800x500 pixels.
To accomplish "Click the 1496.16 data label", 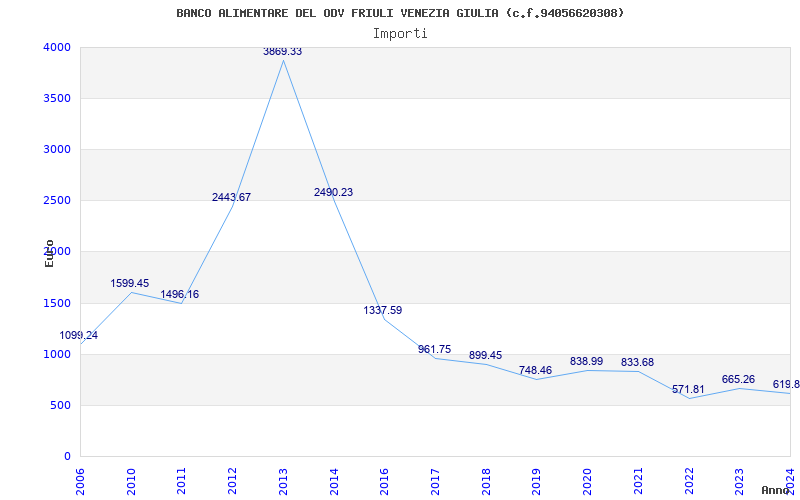I will pyautogui.click(x=180, y=294).
